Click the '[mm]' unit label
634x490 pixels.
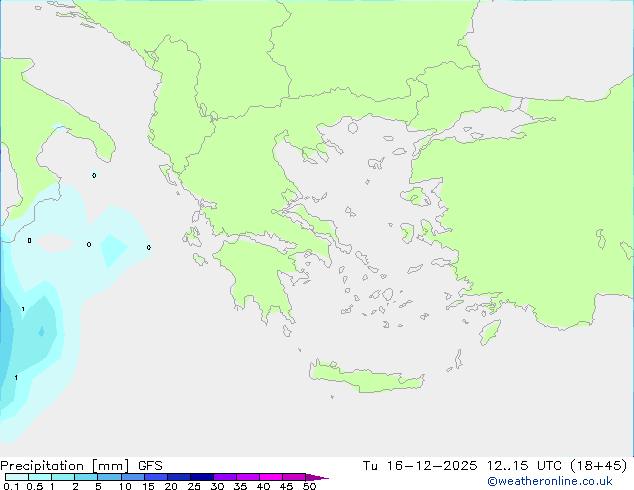pyautogui.click(x=110, y=466)
